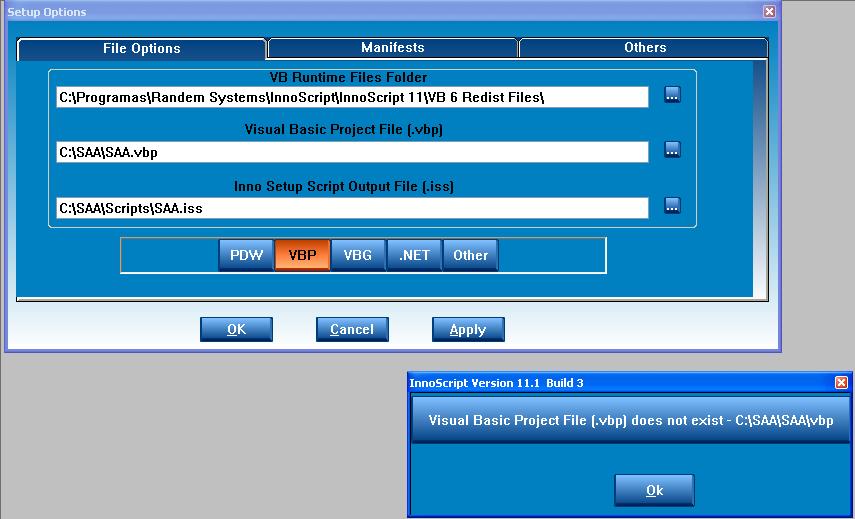Screen dimensions: 855x519
Task: Open the Manifests tab
Action: tap(393, 47)
